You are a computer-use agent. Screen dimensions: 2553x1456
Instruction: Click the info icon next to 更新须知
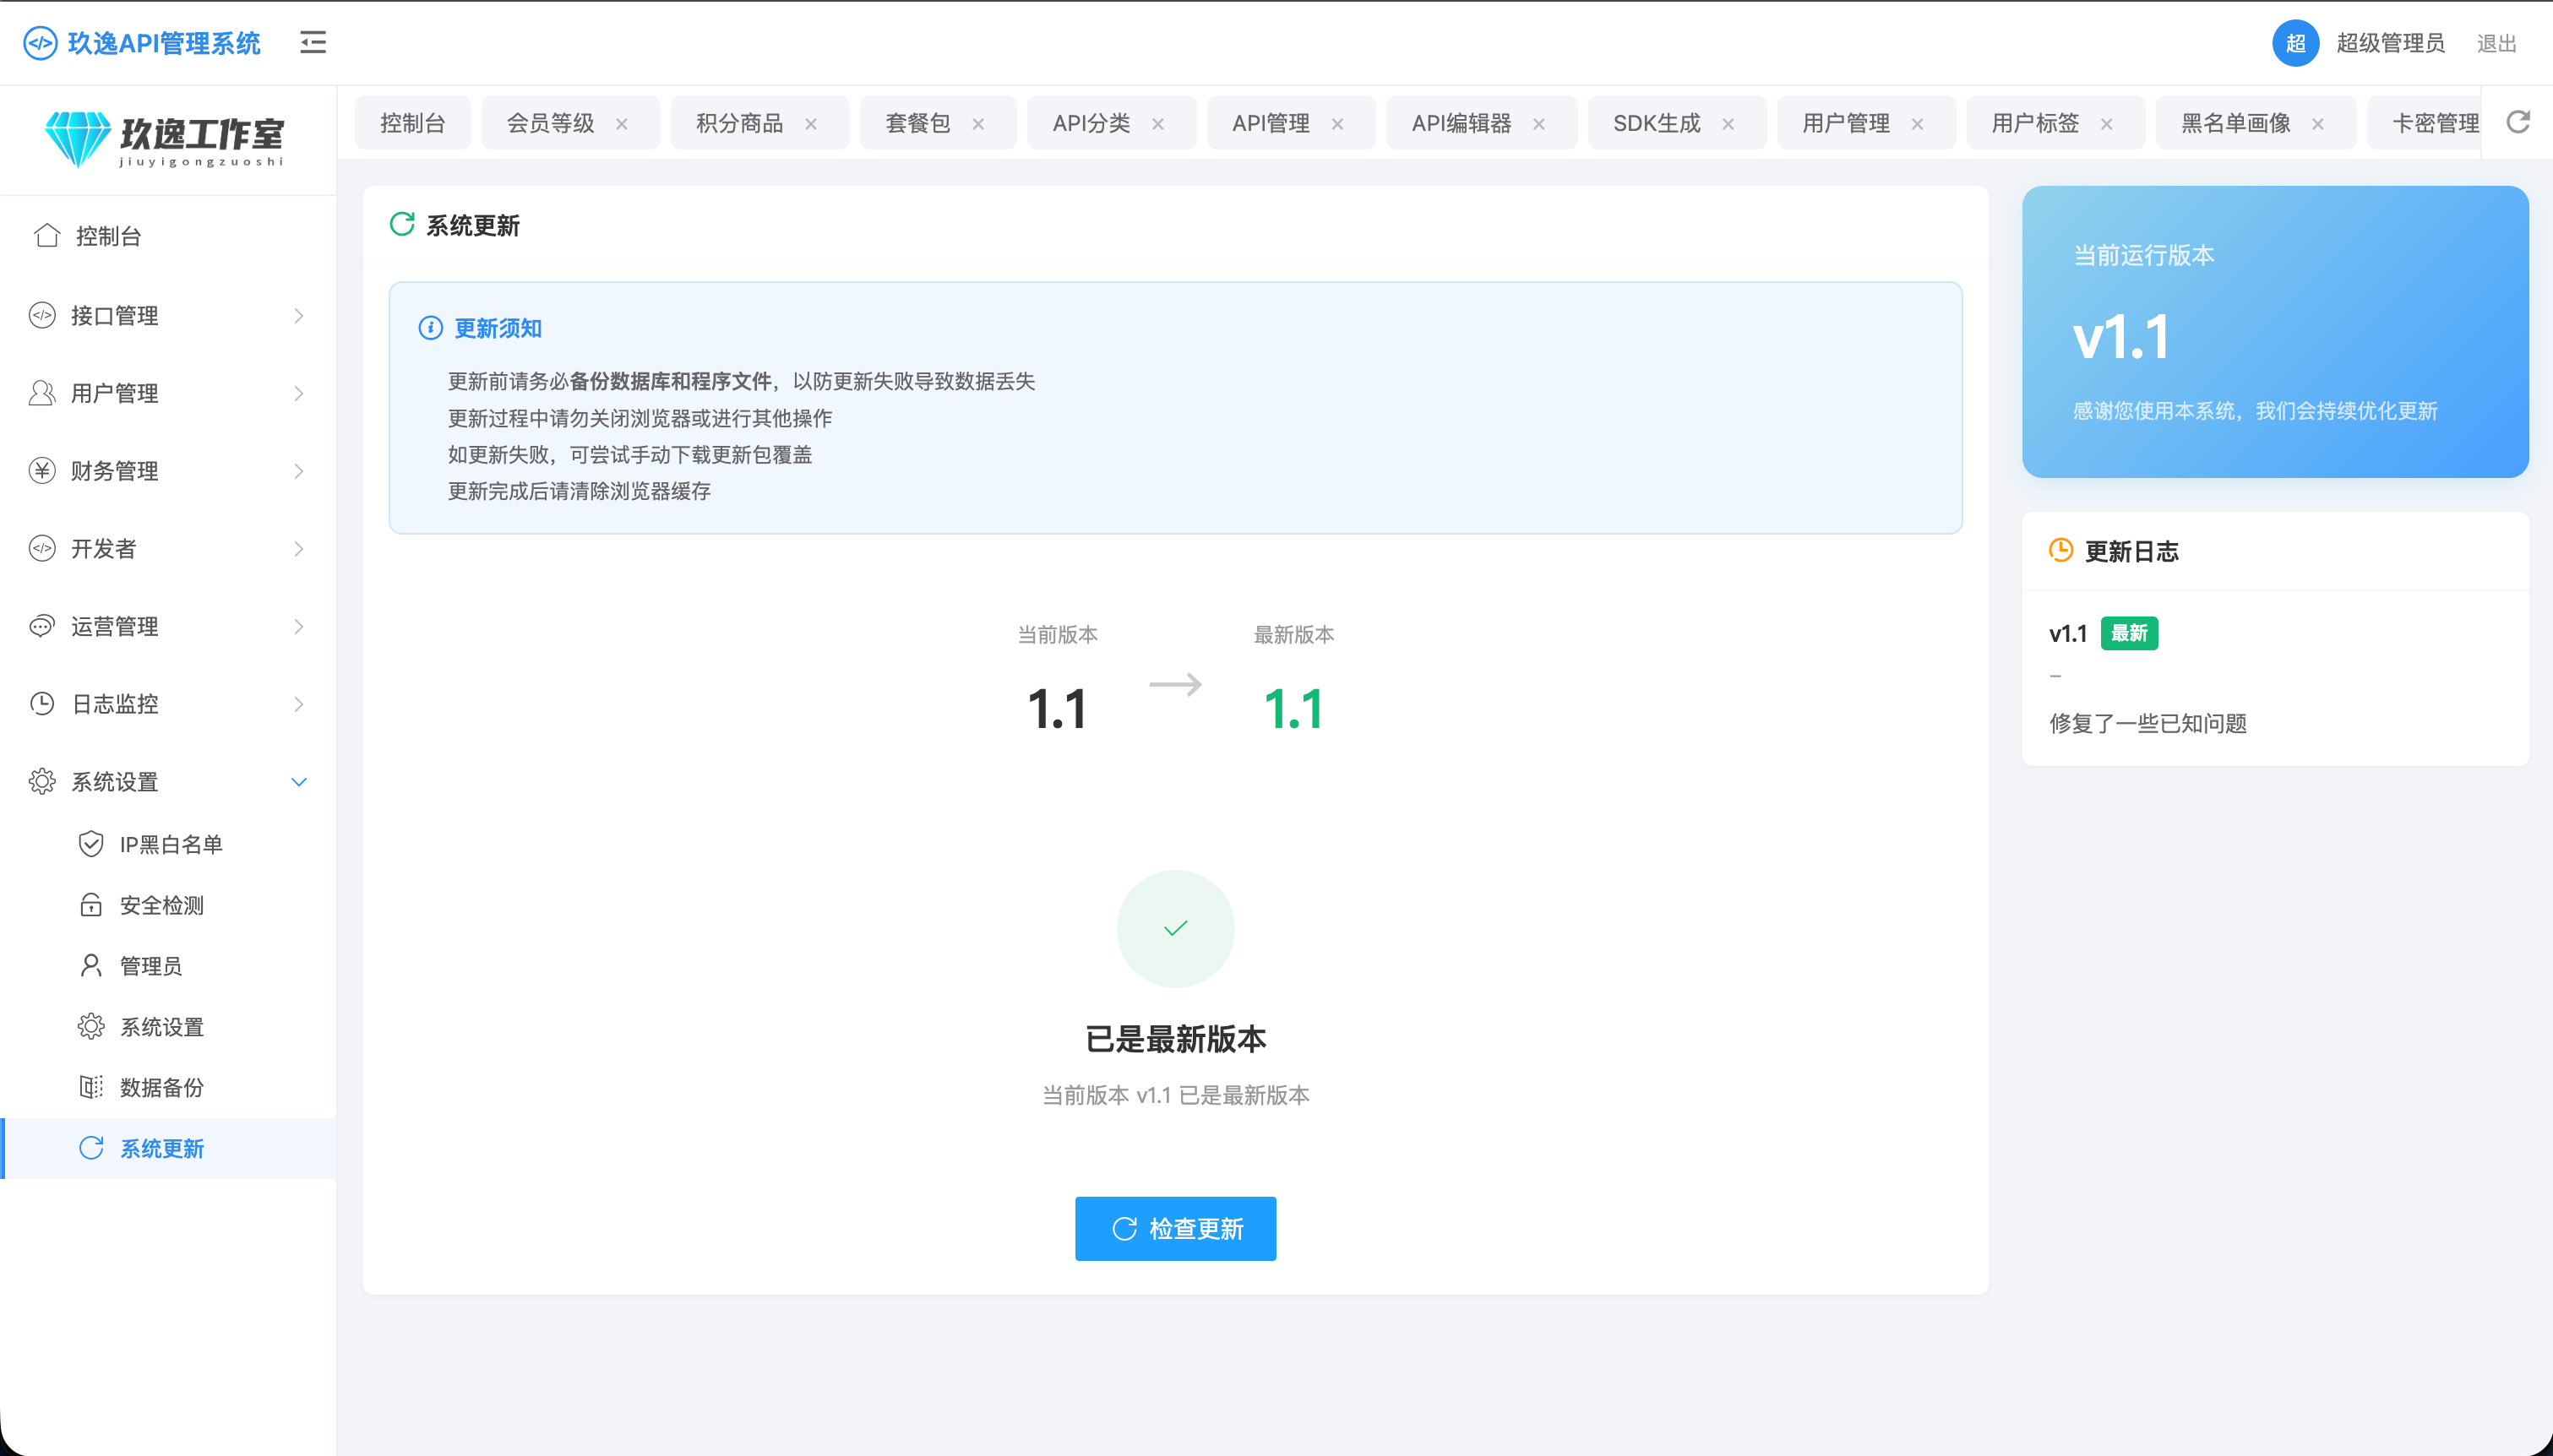click(430, 328)
